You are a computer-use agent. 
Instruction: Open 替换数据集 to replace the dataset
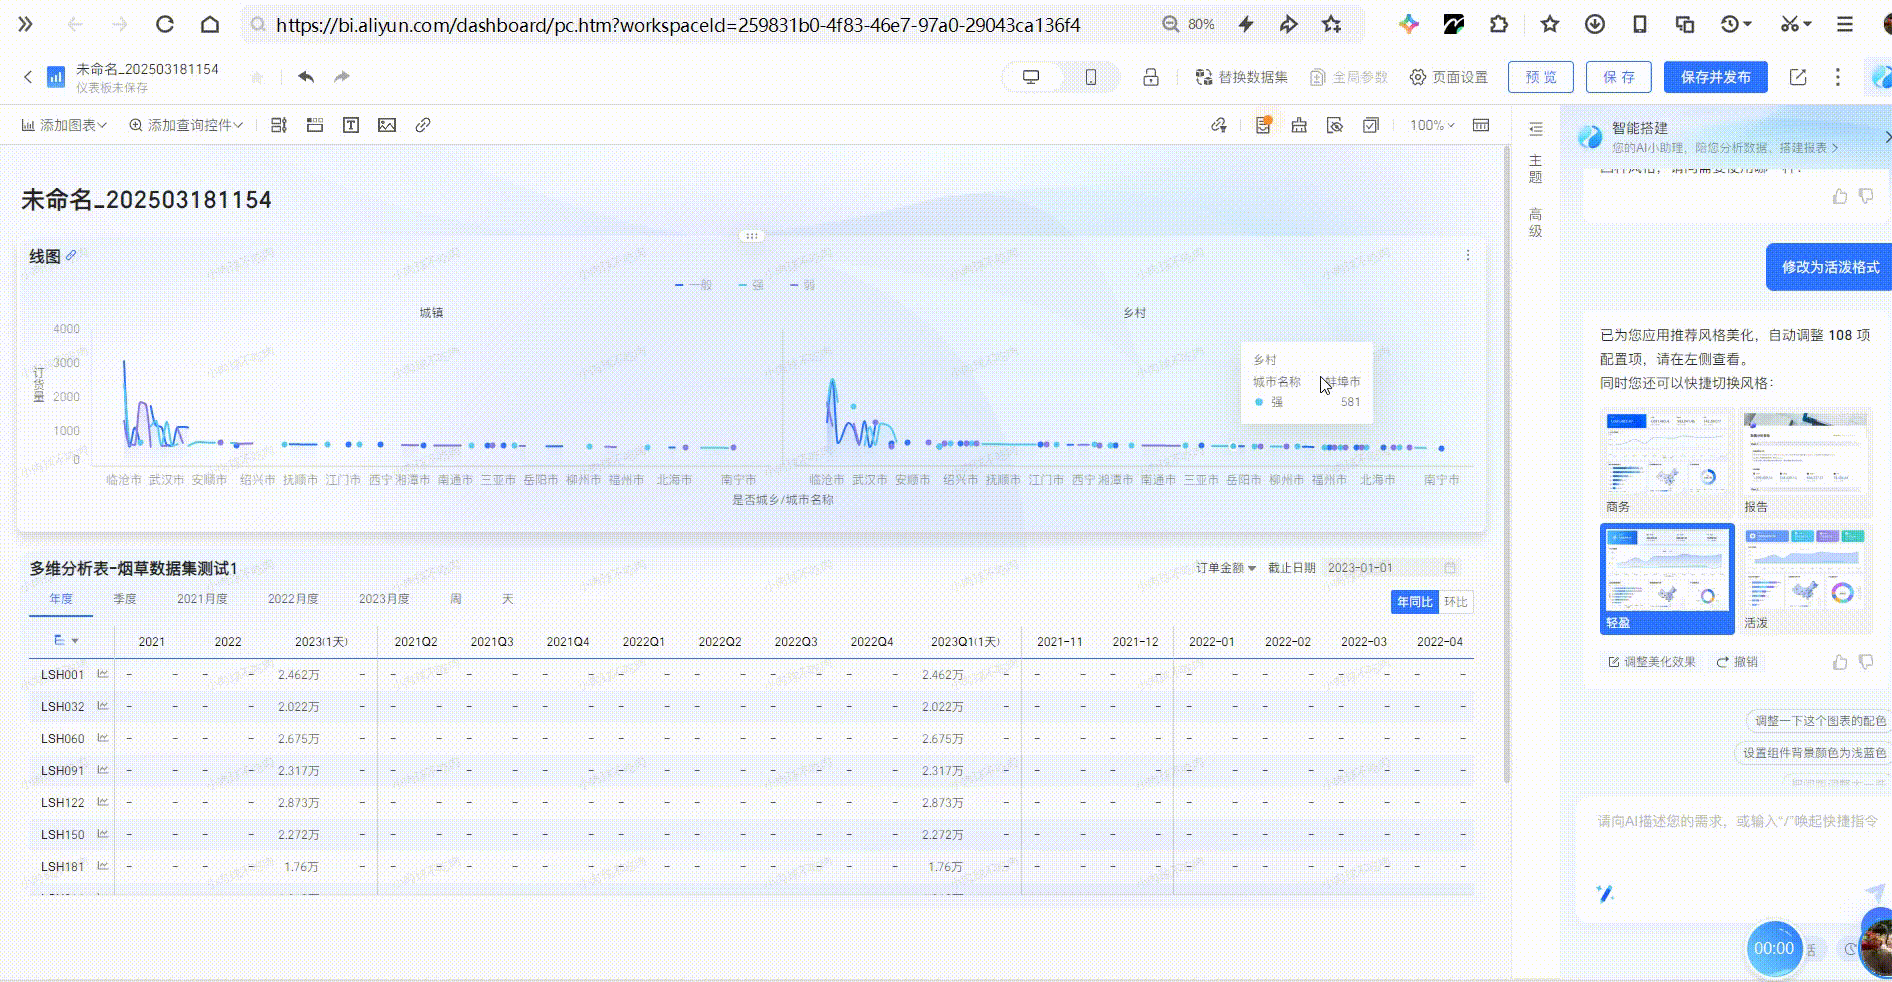tap(1241, 77)
